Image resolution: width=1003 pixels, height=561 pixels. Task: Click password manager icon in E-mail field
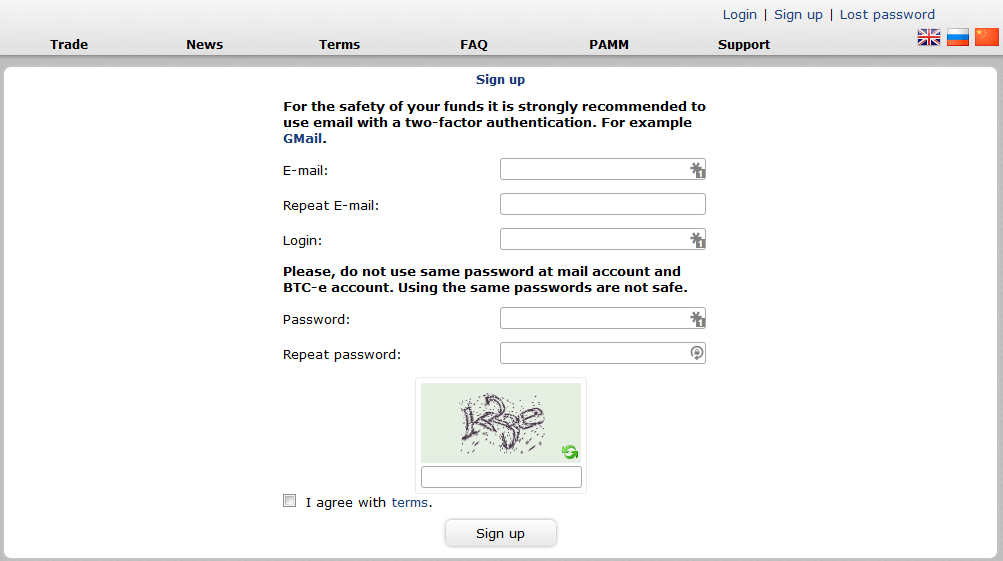coord(697,170)
